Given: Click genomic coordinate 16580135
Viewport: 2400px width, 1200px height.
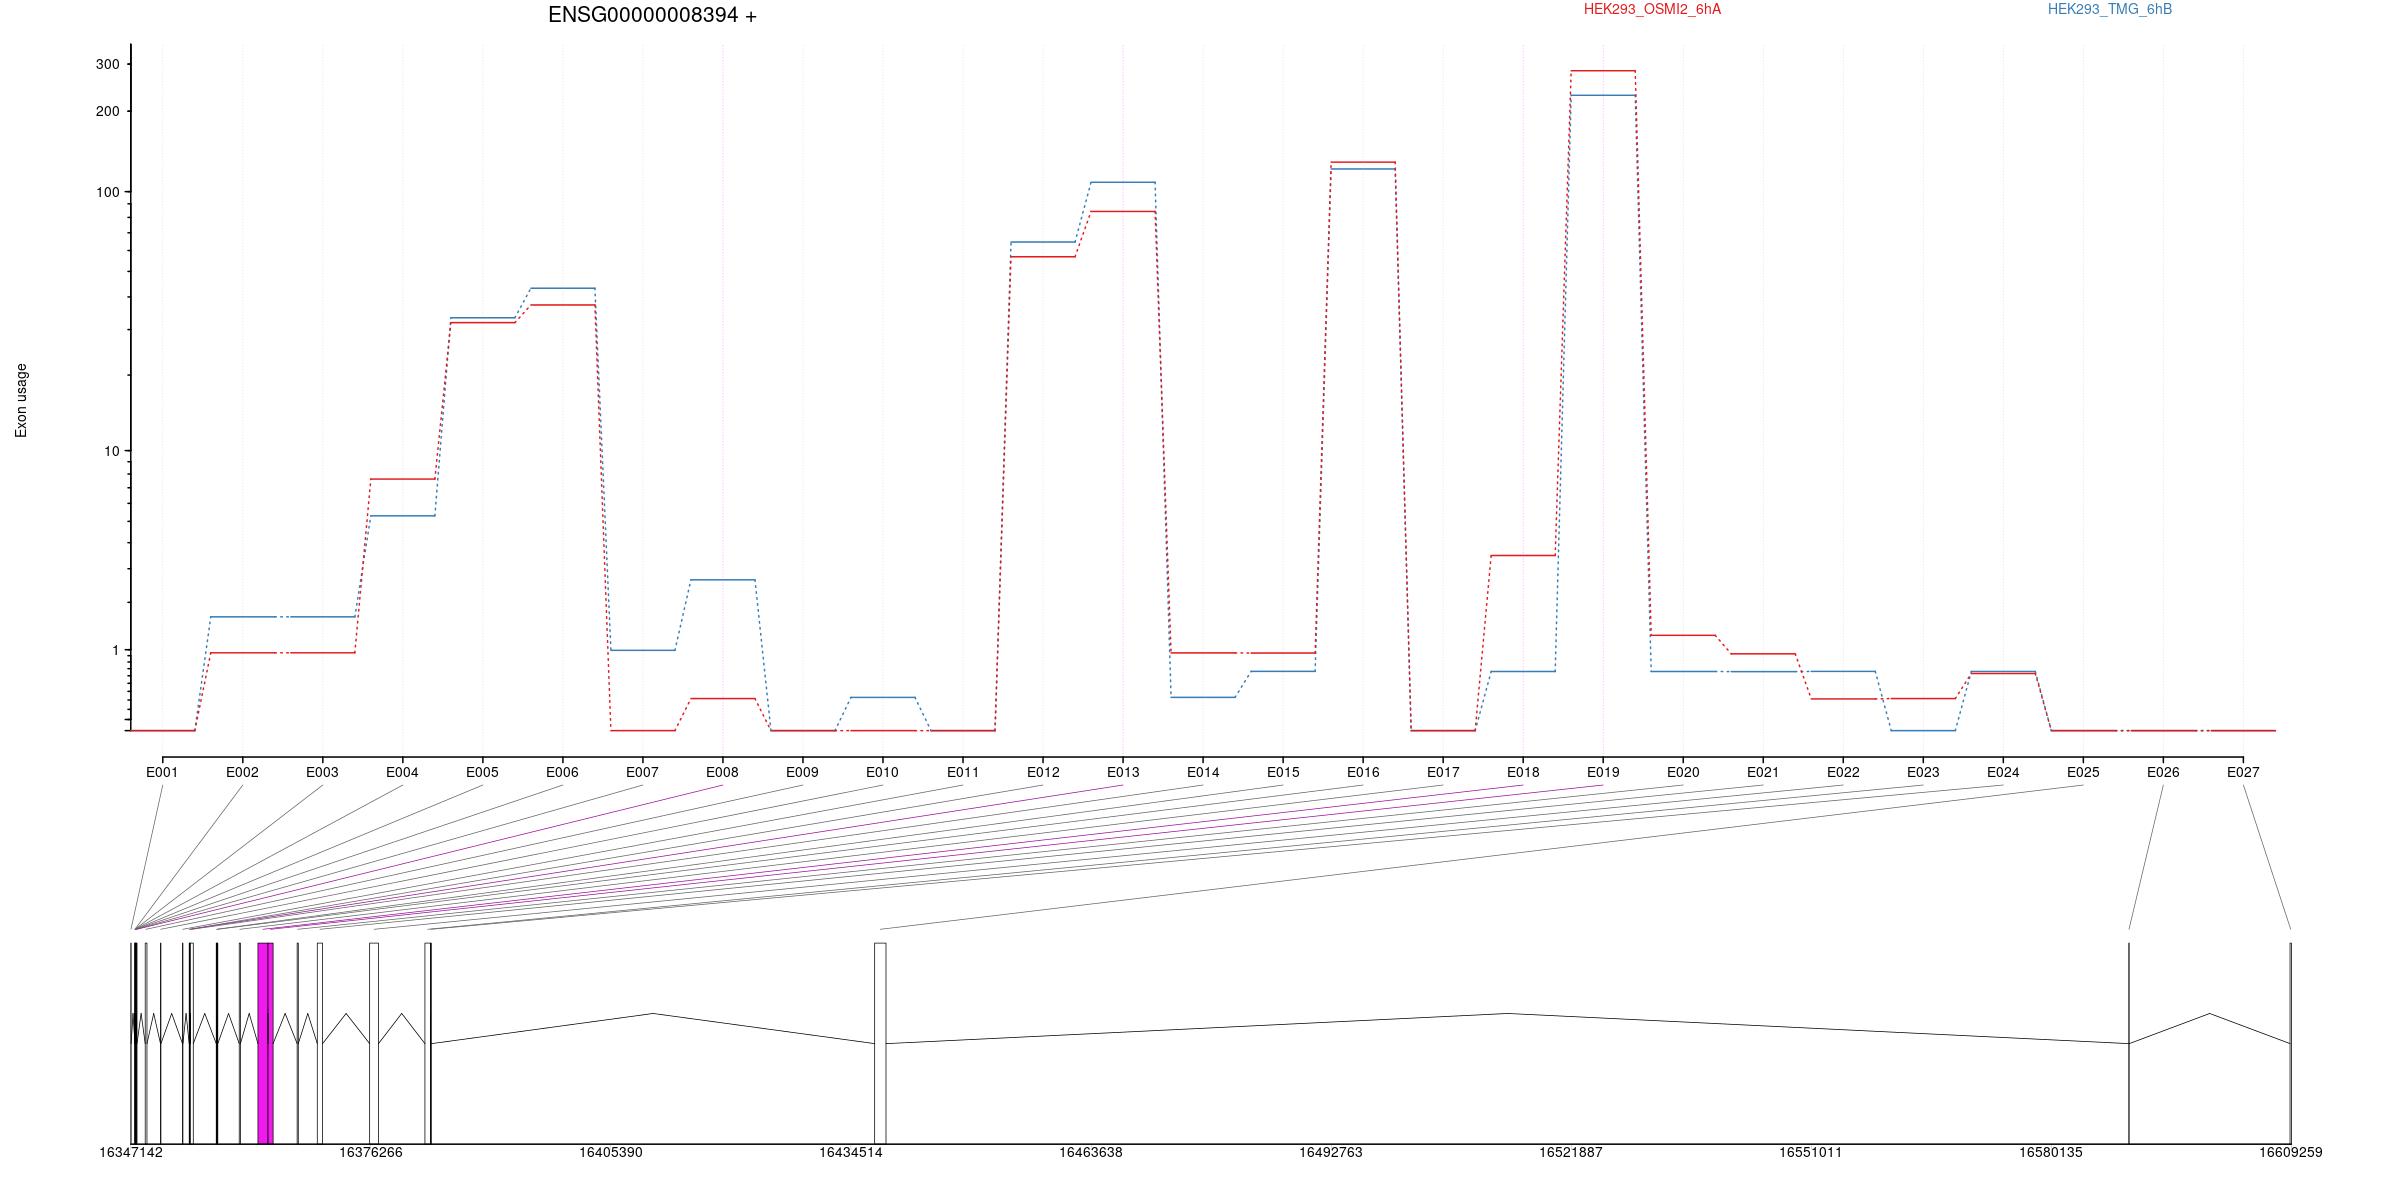Looking at the screenshot, I should pyautogui.click(x=2051, y=1152).
